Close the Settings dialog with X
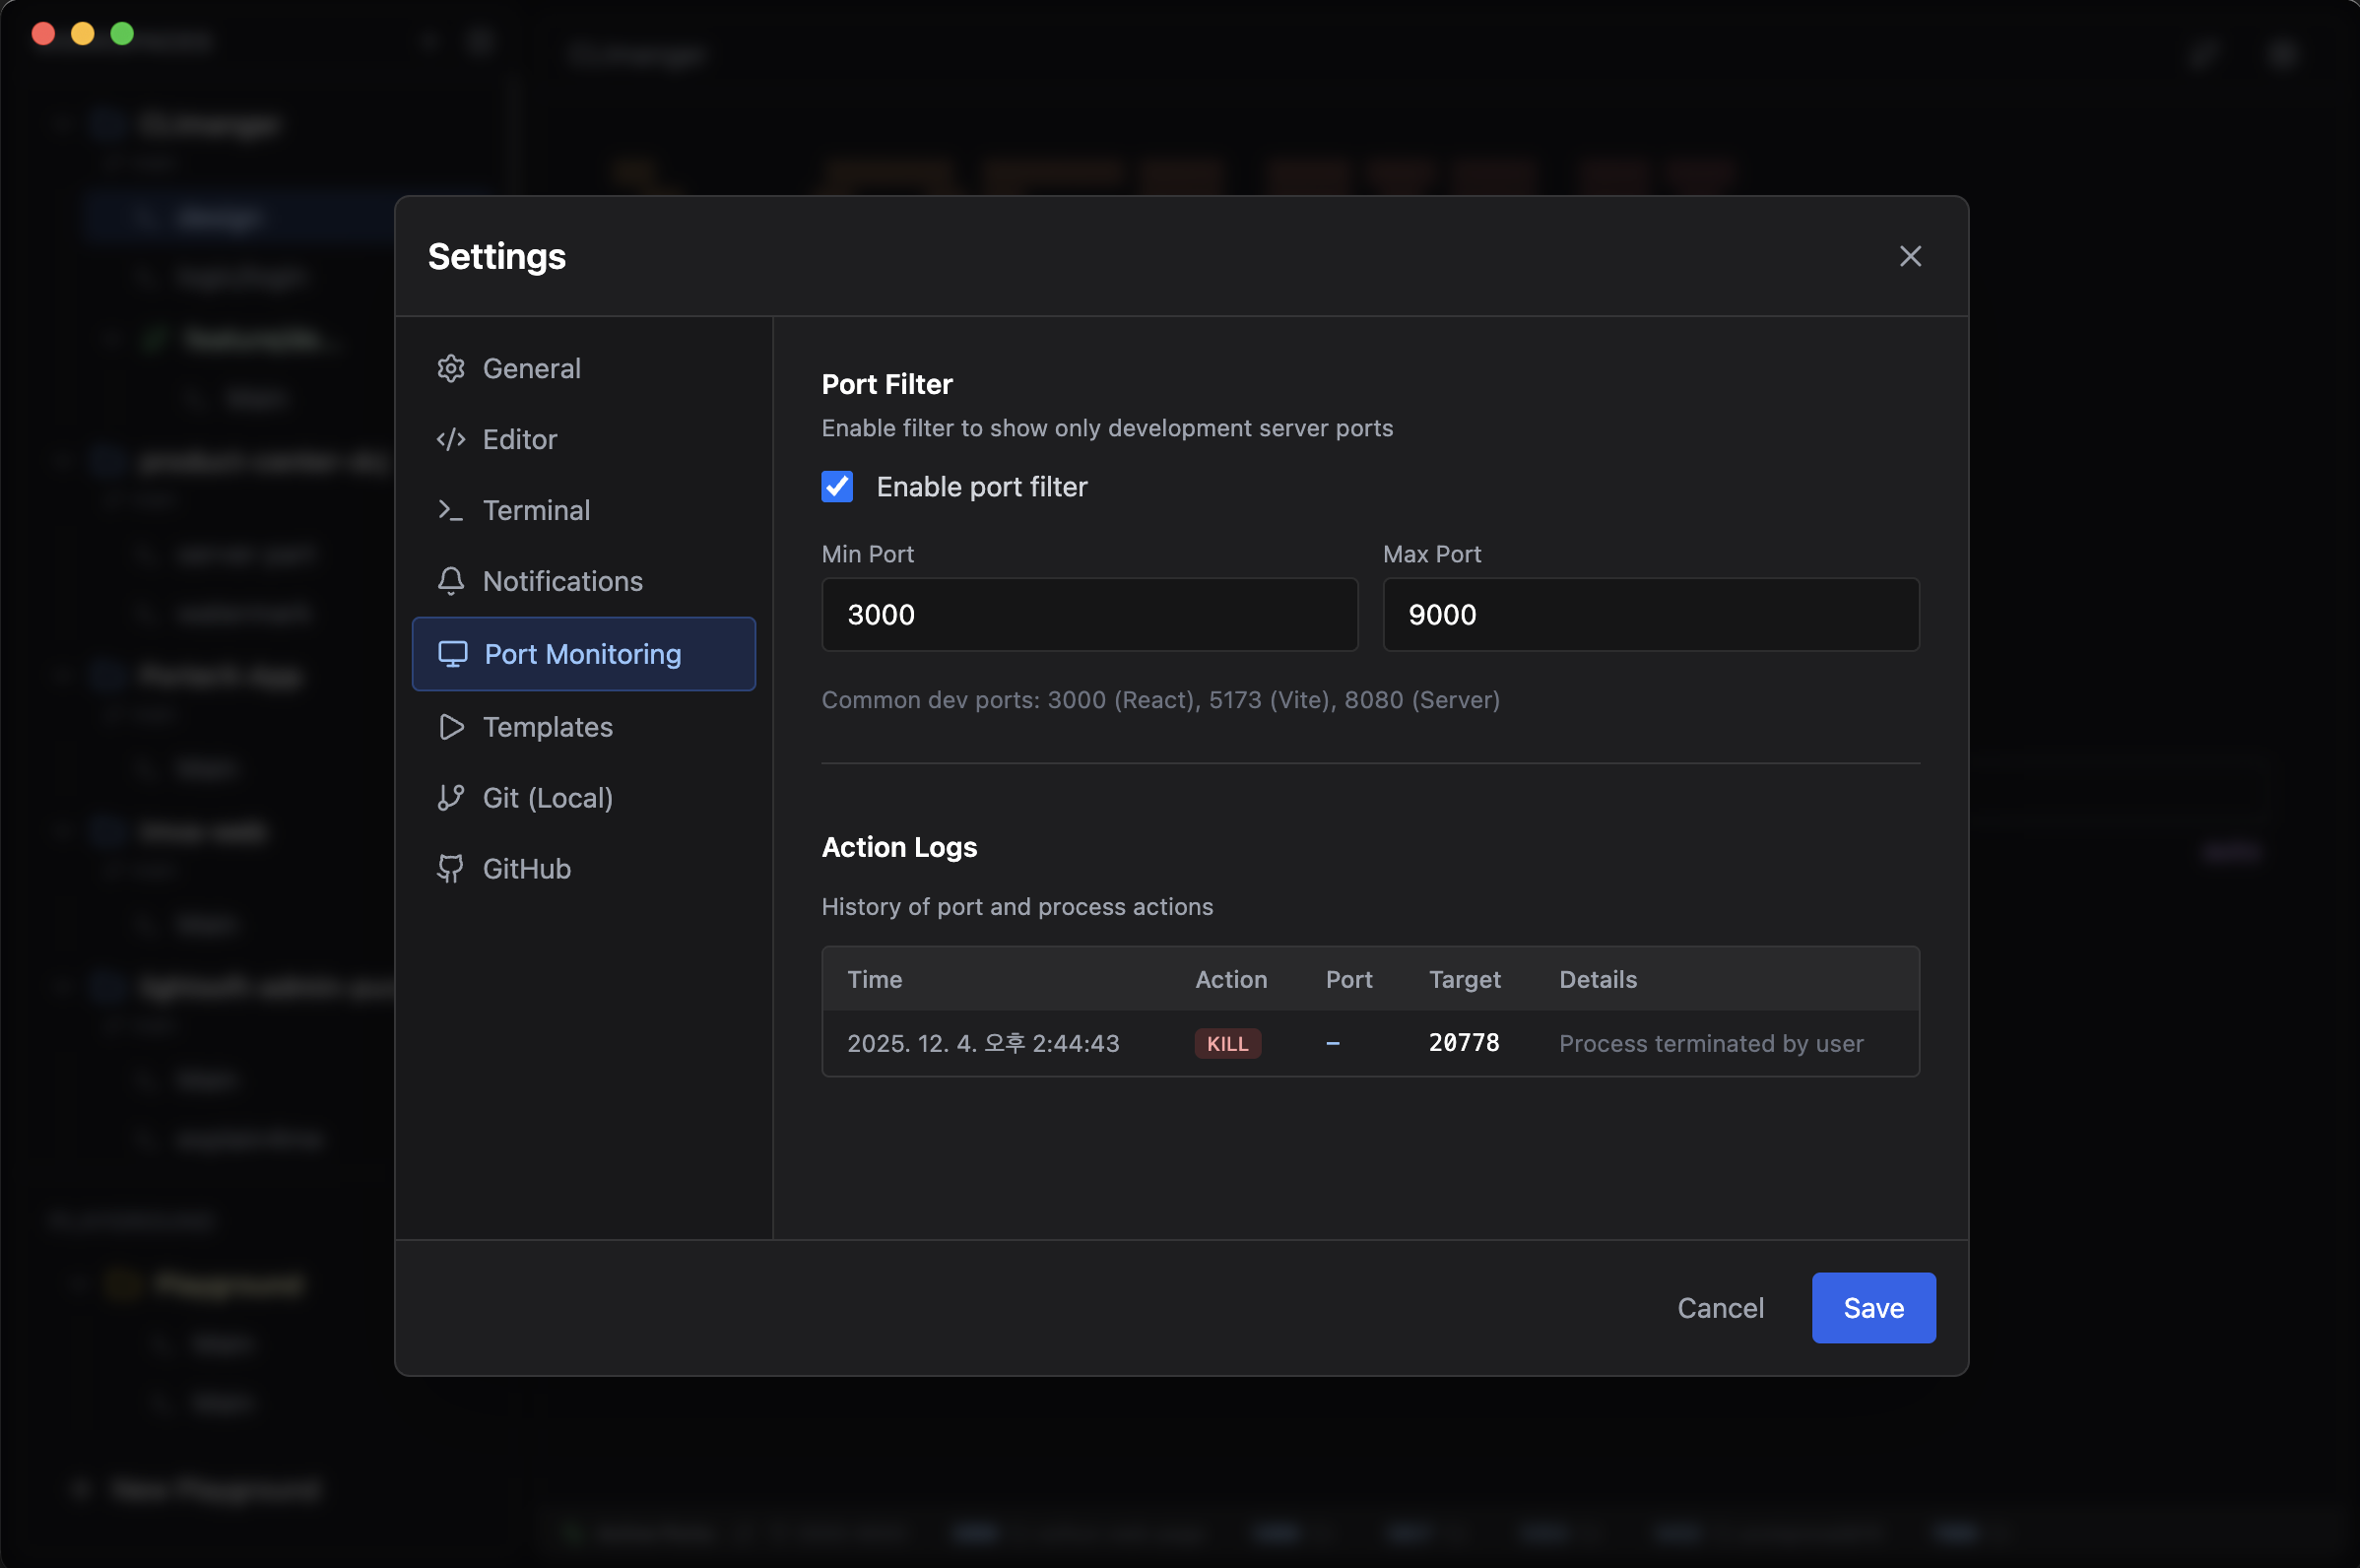The width and height of the screenshot is (2360, 1568). click(1910, 257)
